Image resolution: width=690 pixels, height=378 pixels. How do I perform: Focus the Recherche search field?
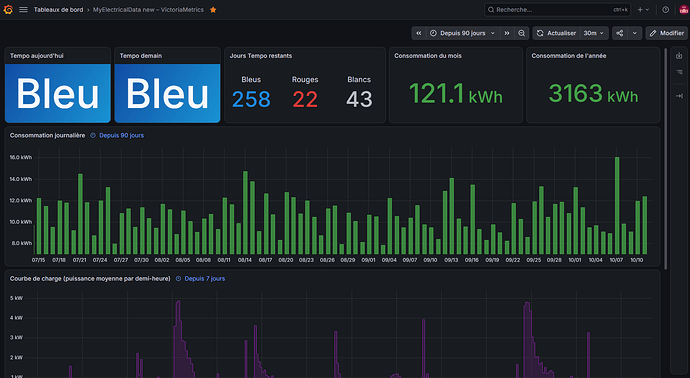558,10
